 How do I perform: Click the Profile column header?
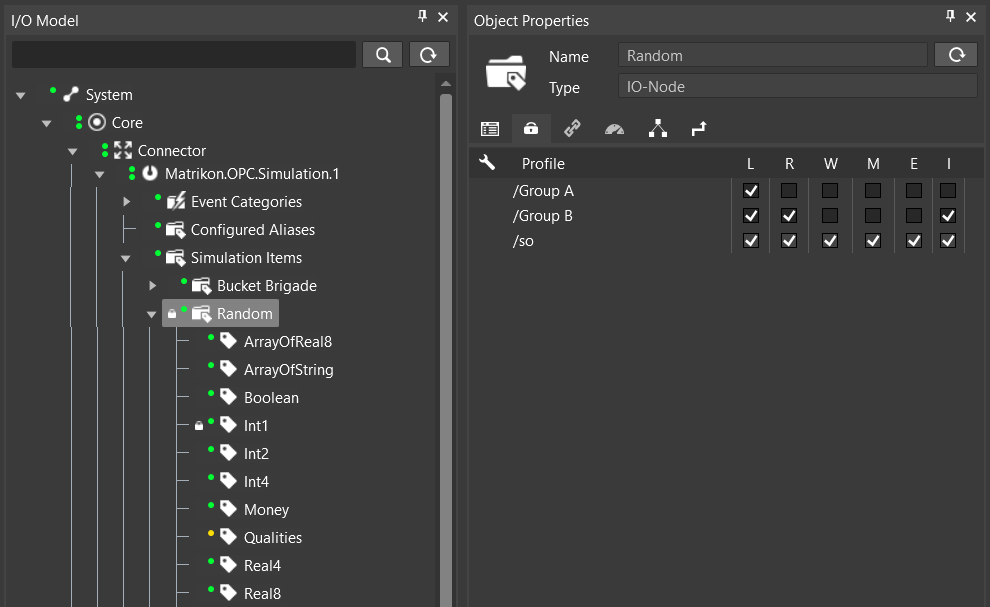(x=543, y=163)
